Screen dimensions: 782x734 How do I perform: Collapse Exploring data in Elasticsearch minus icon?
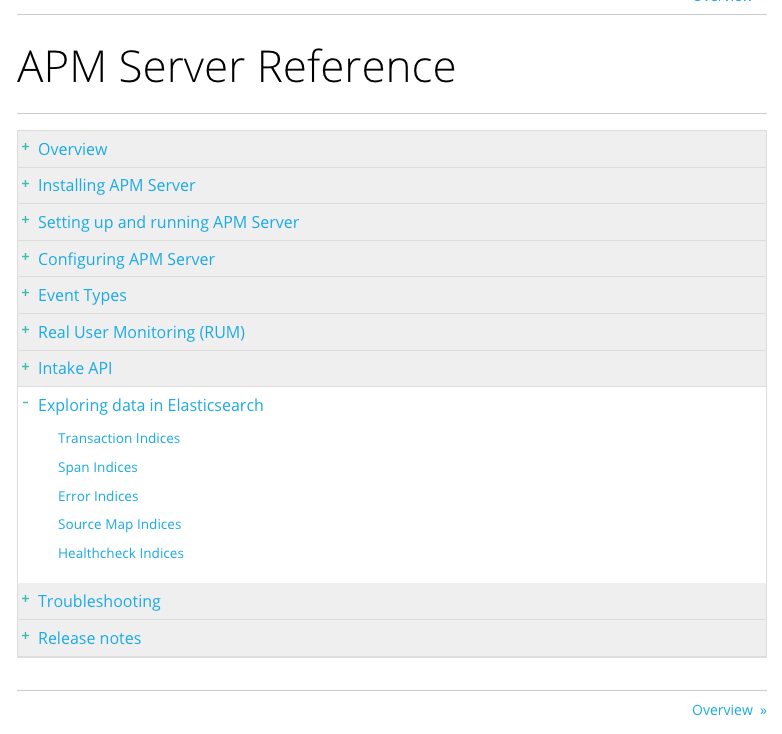(25, 402)
